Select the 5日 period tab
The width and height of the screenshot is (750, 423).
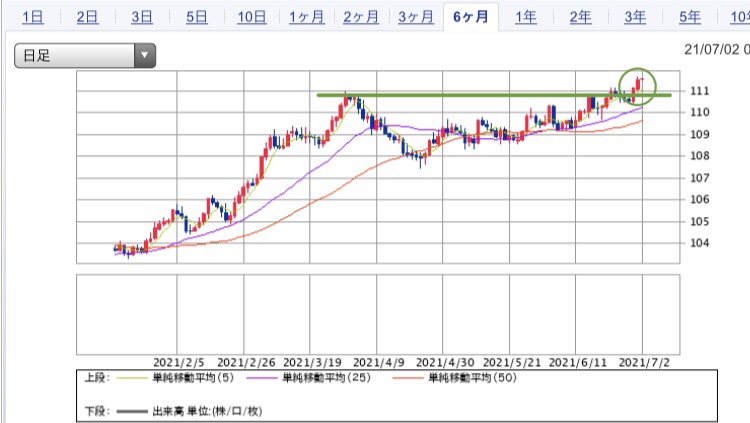point(197,18)
